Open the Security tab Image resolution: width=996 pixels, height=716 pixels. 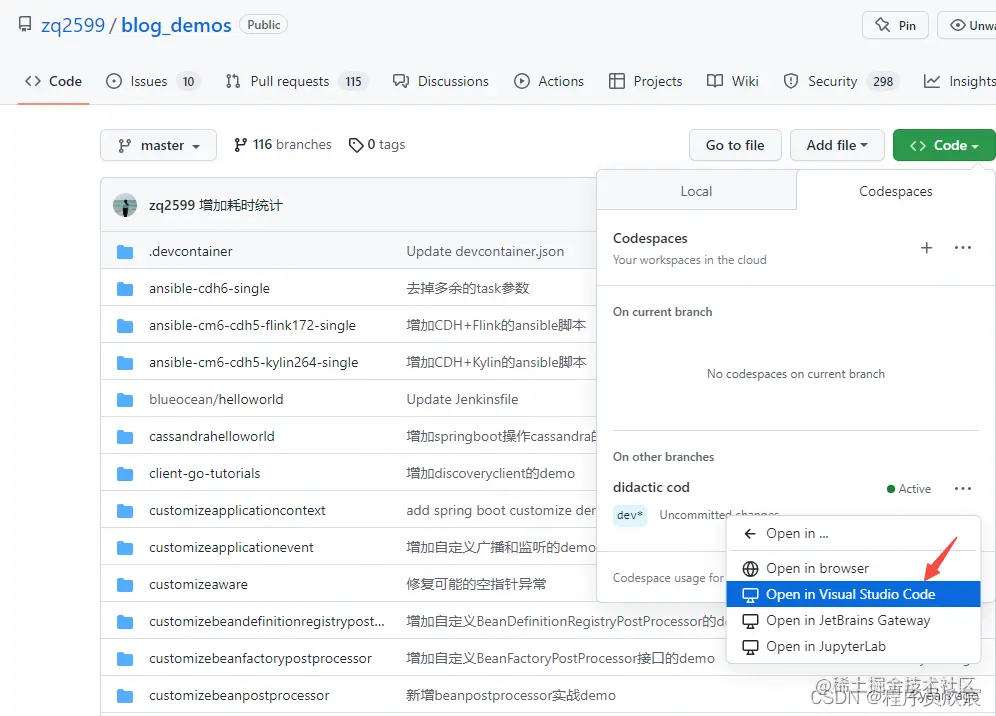[841, 81]
